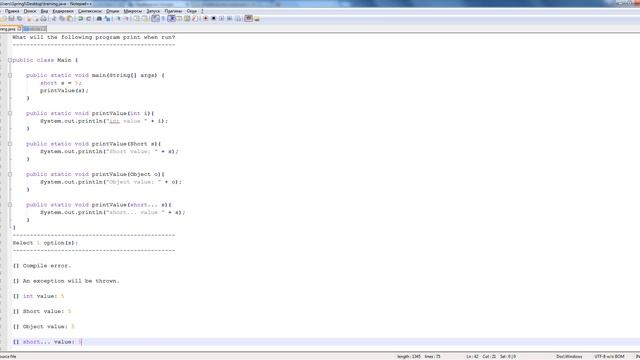Collapse the printValue(int i) method fold
The height and width of the screenshot is (360, 640).
coord(10,113)
